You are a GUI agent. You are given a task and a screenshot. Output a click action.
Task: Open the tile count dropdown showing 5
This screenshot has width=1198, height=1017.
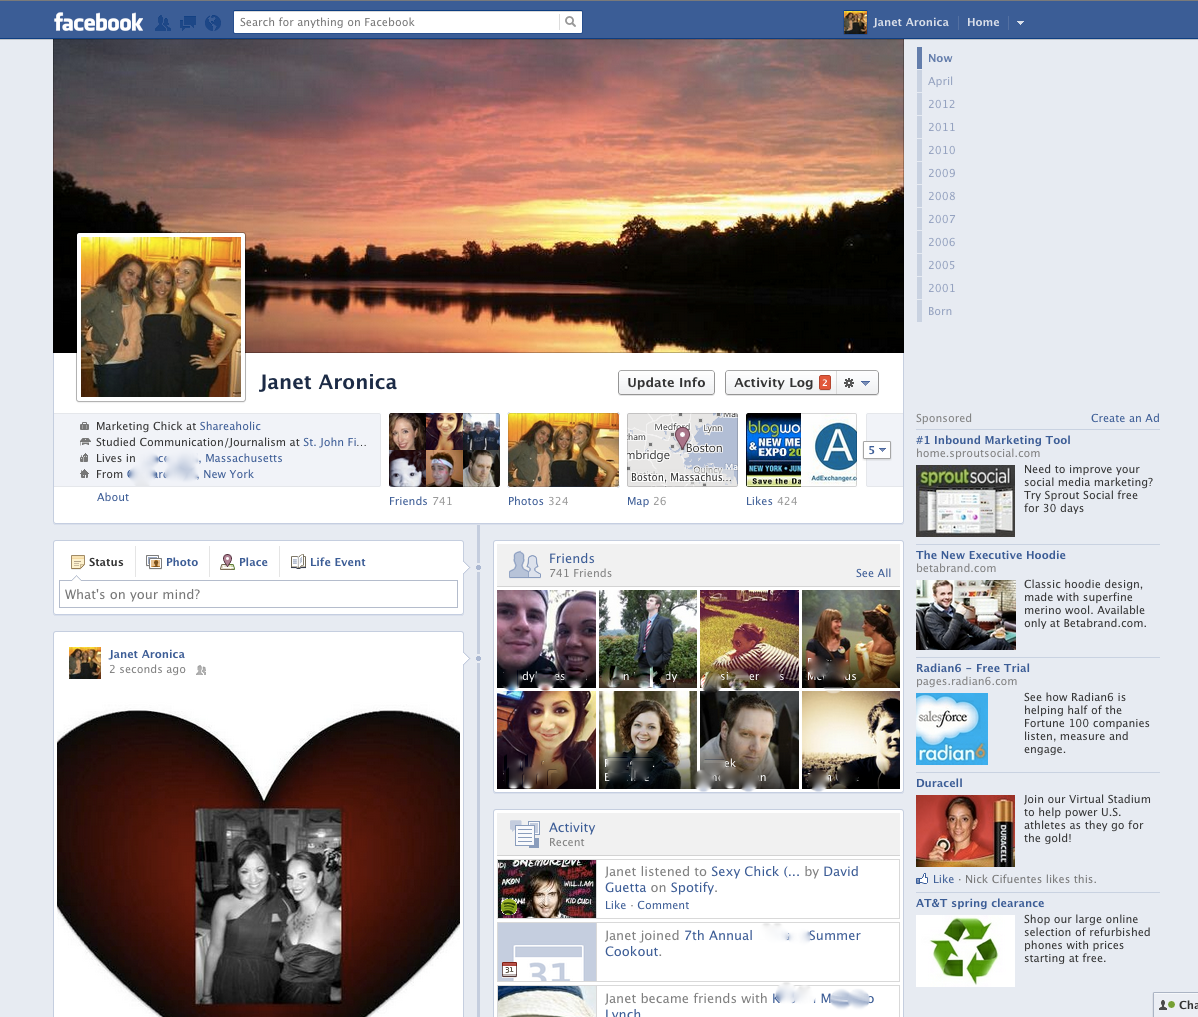[x=877, y=450]
